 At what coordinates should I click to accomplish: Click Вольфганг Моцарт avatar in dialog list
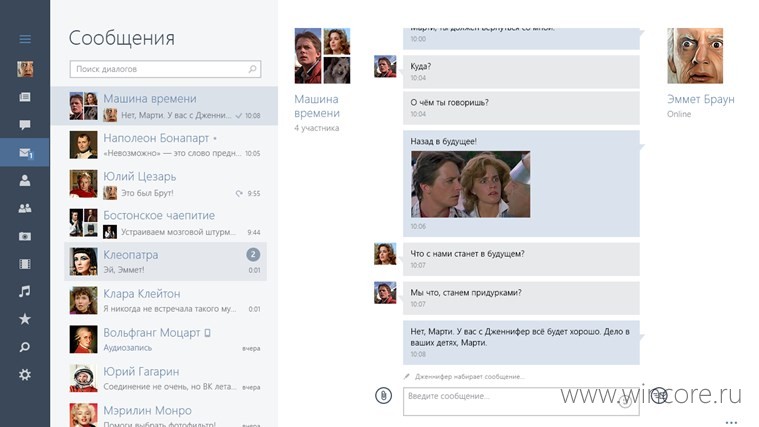point(83,339)
